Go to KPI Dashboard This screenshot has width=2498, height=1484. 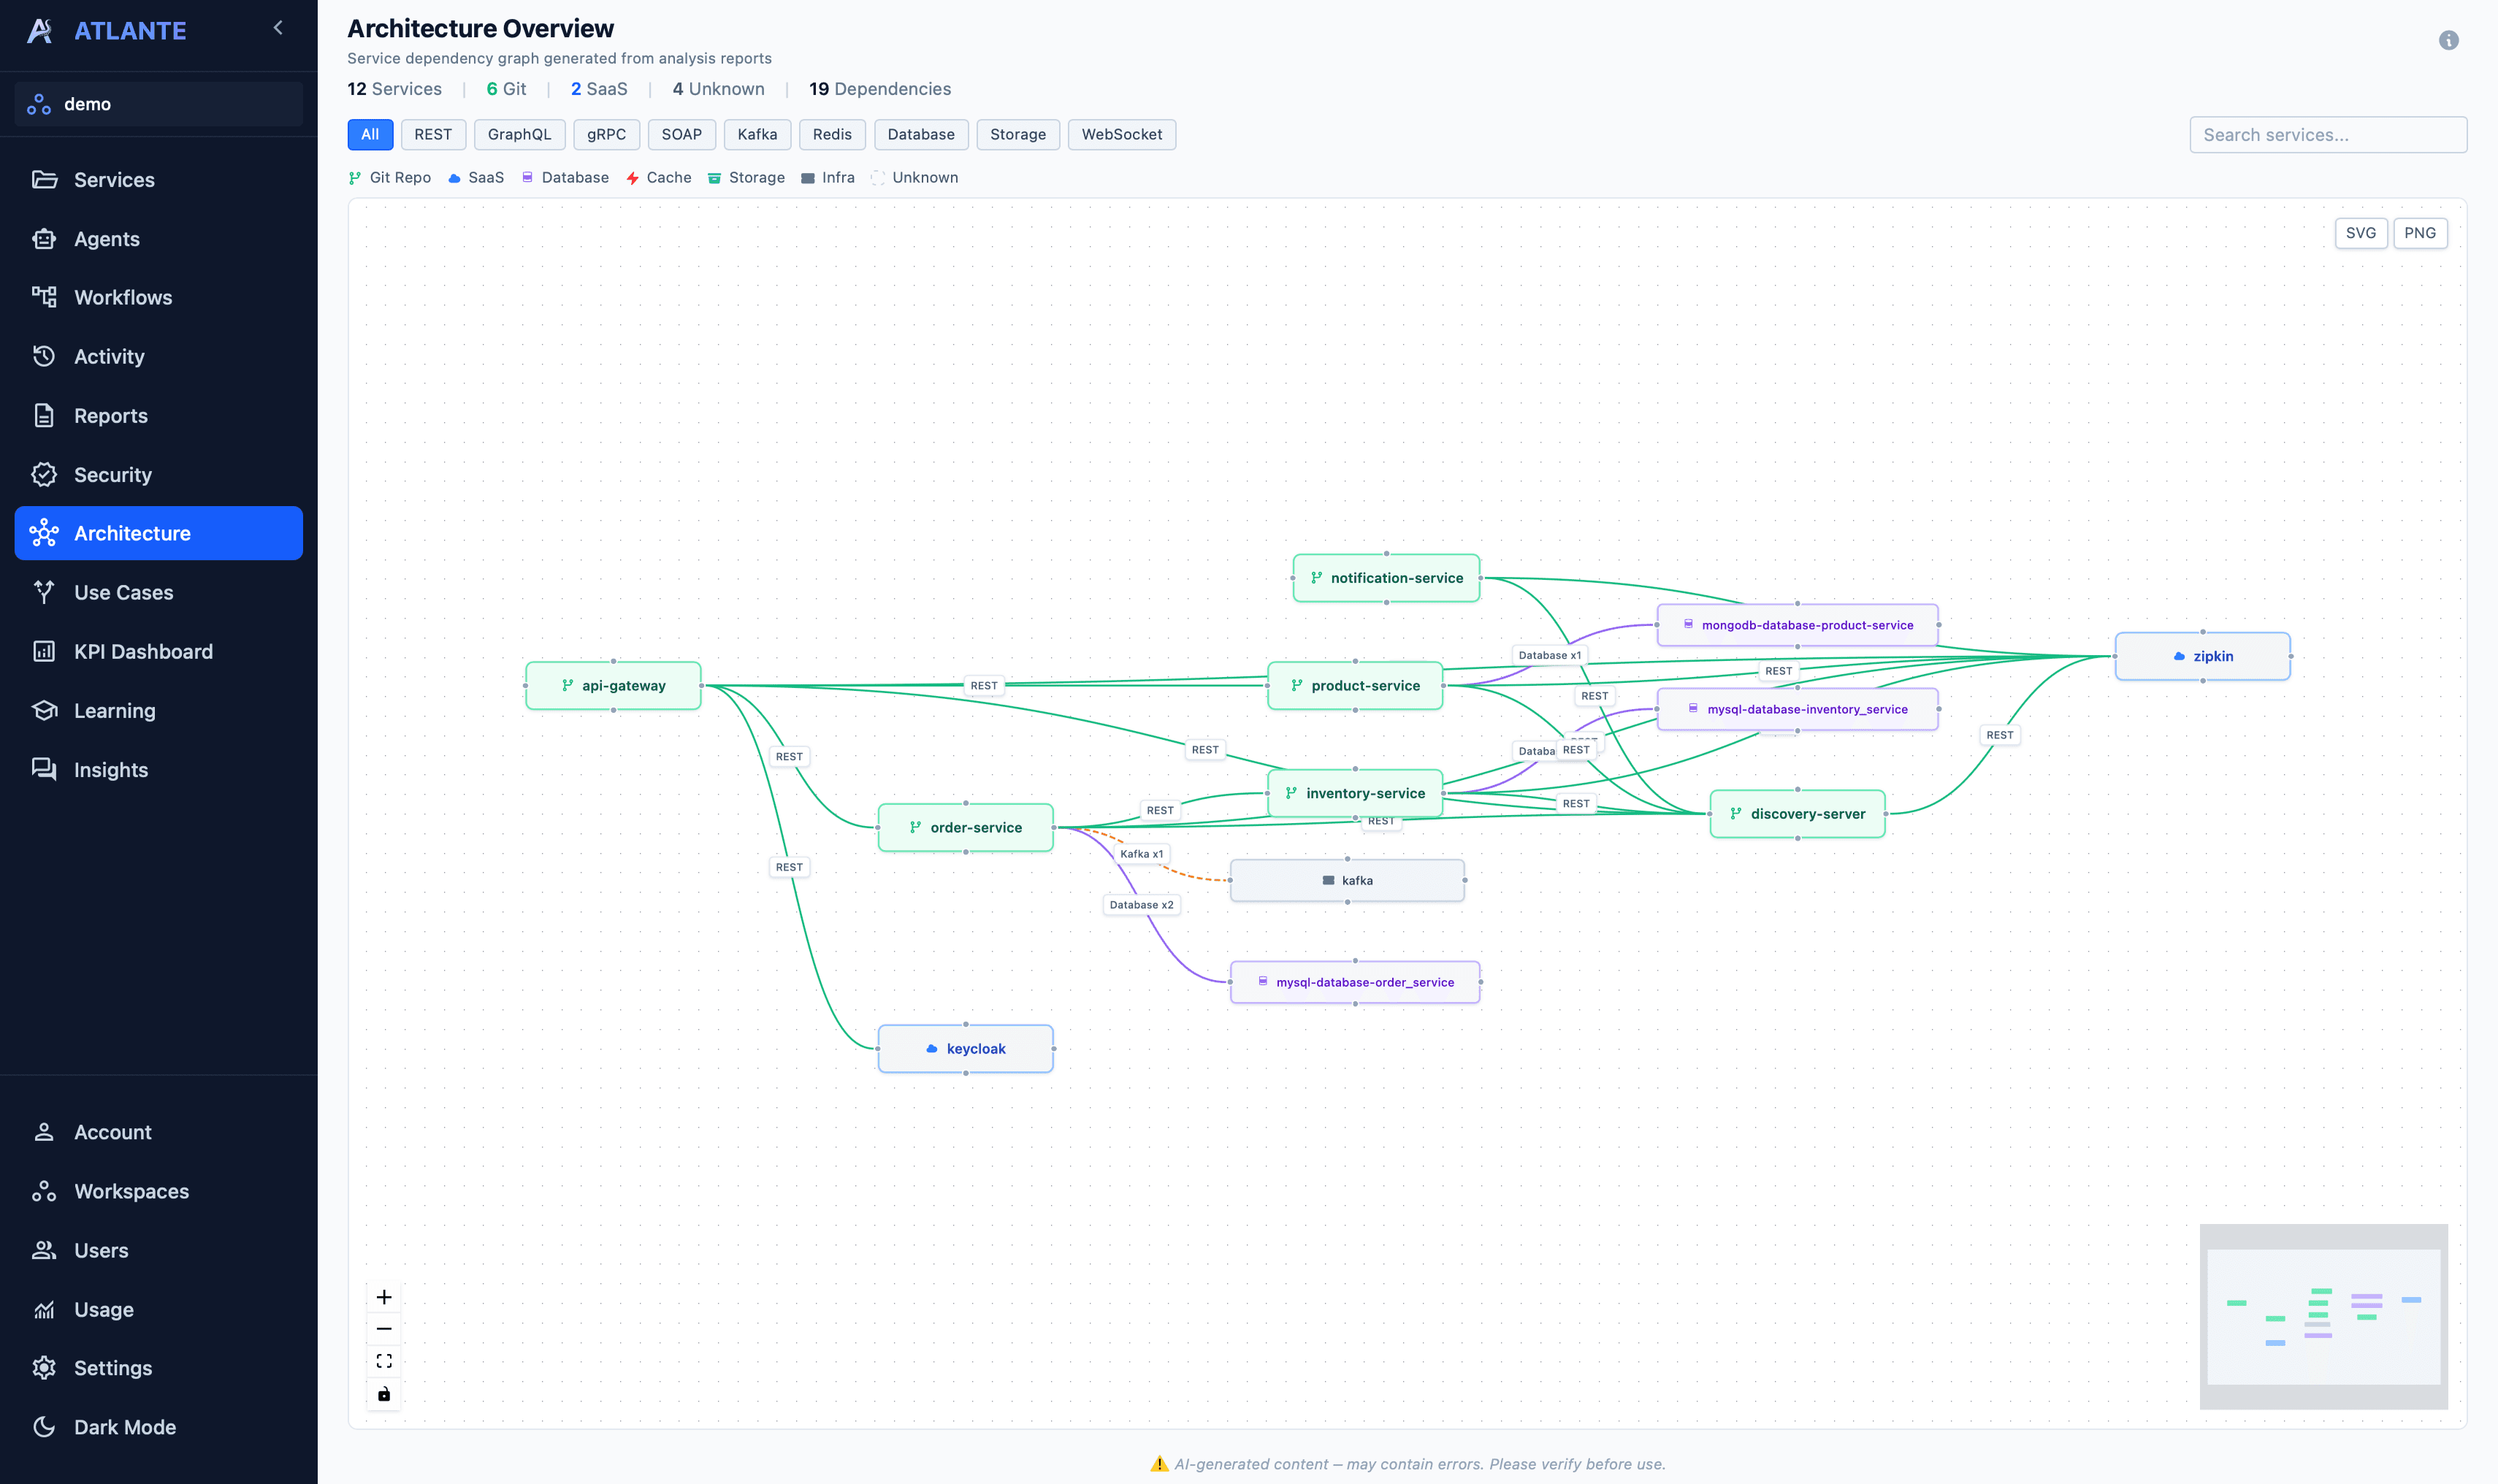click(143, 652)
